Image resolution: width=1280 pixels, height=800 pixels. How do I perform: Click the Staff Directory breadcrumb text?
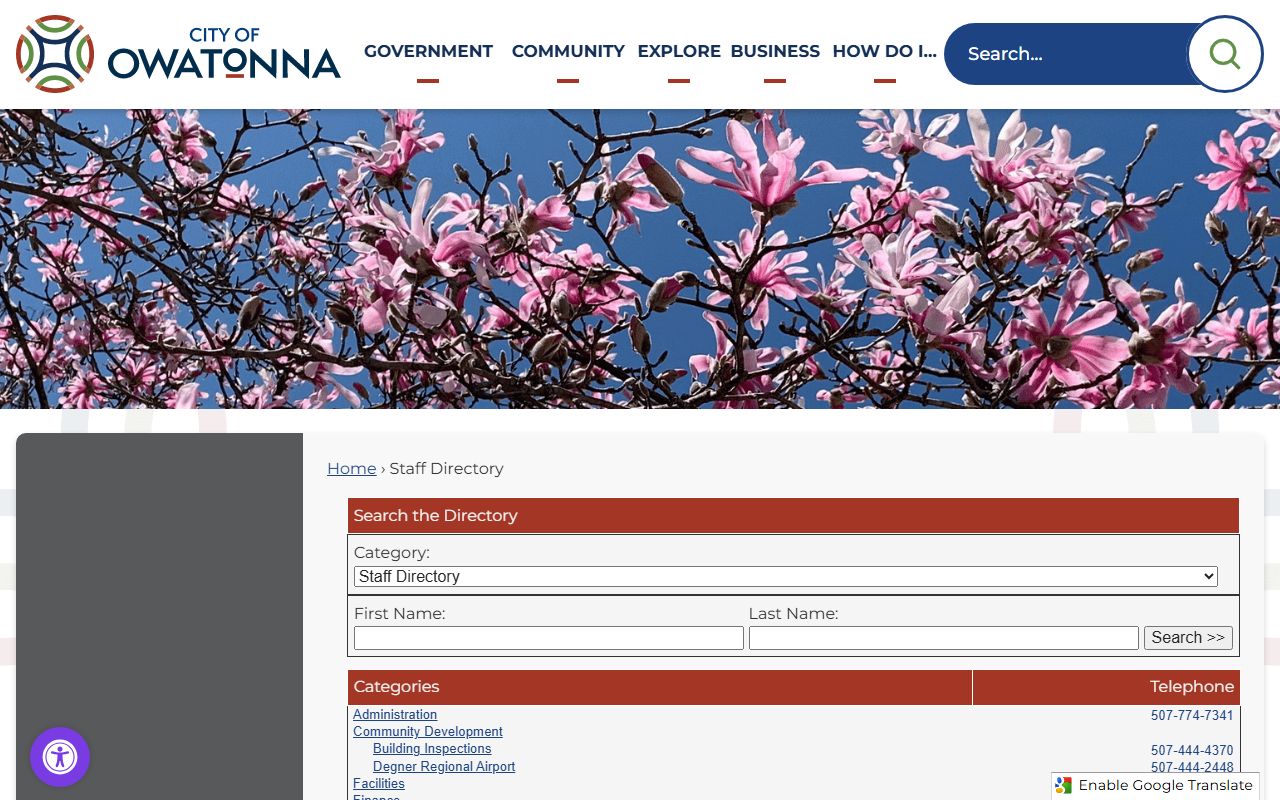446,469
